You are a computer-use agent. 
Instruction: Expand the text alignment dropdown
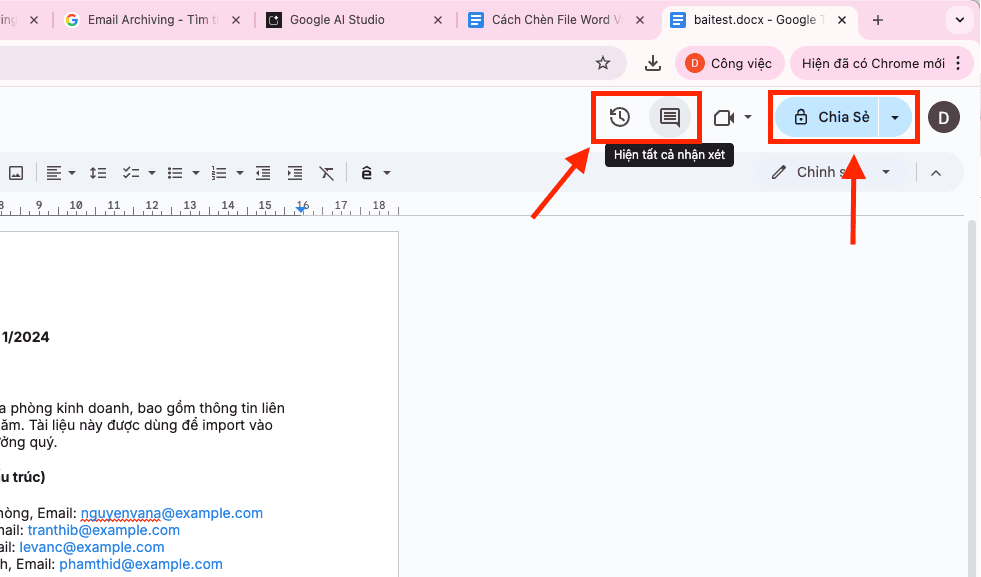point(72,173)
